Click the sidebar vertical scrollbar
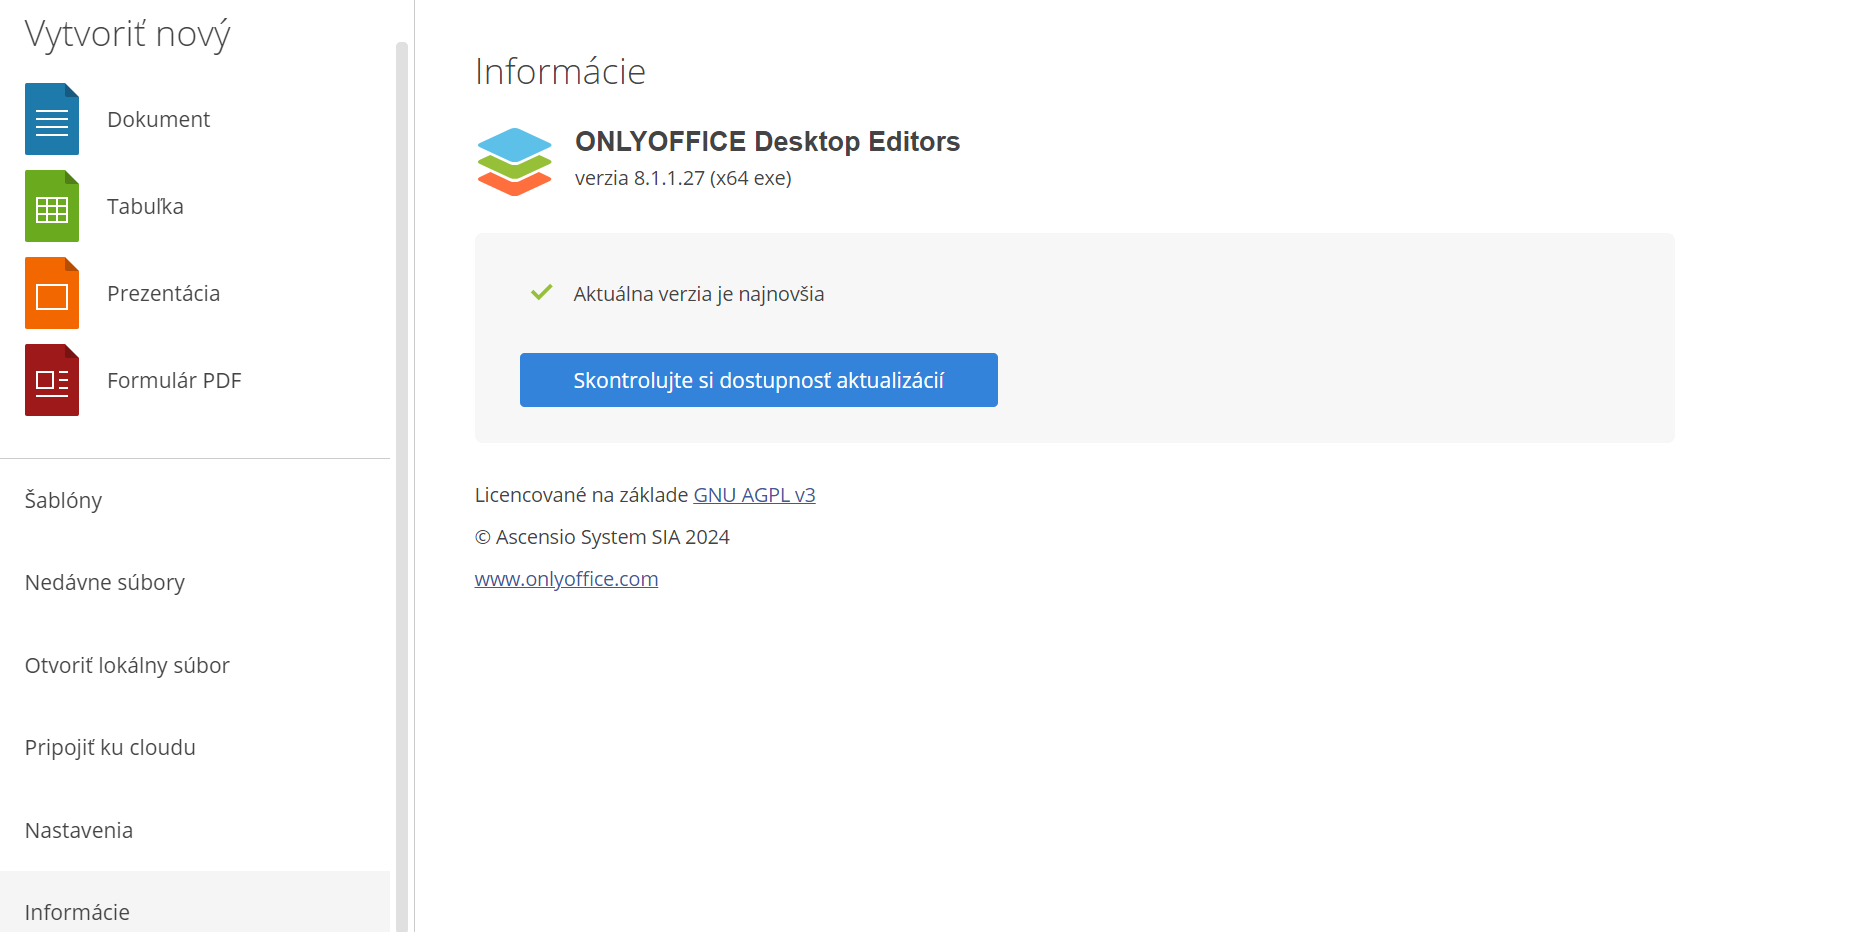This screenshot has height=932, width=1867. (x=402, y=486)
